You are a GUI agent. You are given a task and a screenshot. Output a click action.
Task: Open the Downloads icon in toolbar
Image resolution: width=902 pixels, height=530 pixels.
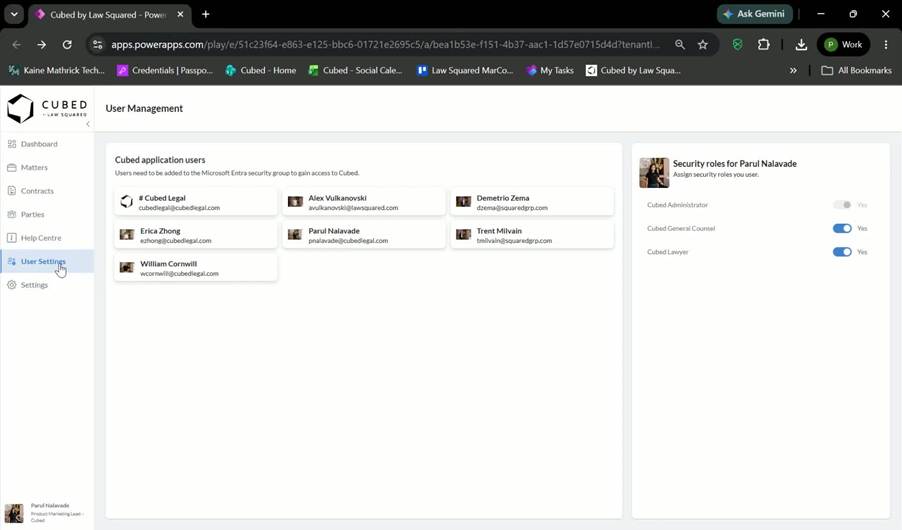(x=801, y=44)
